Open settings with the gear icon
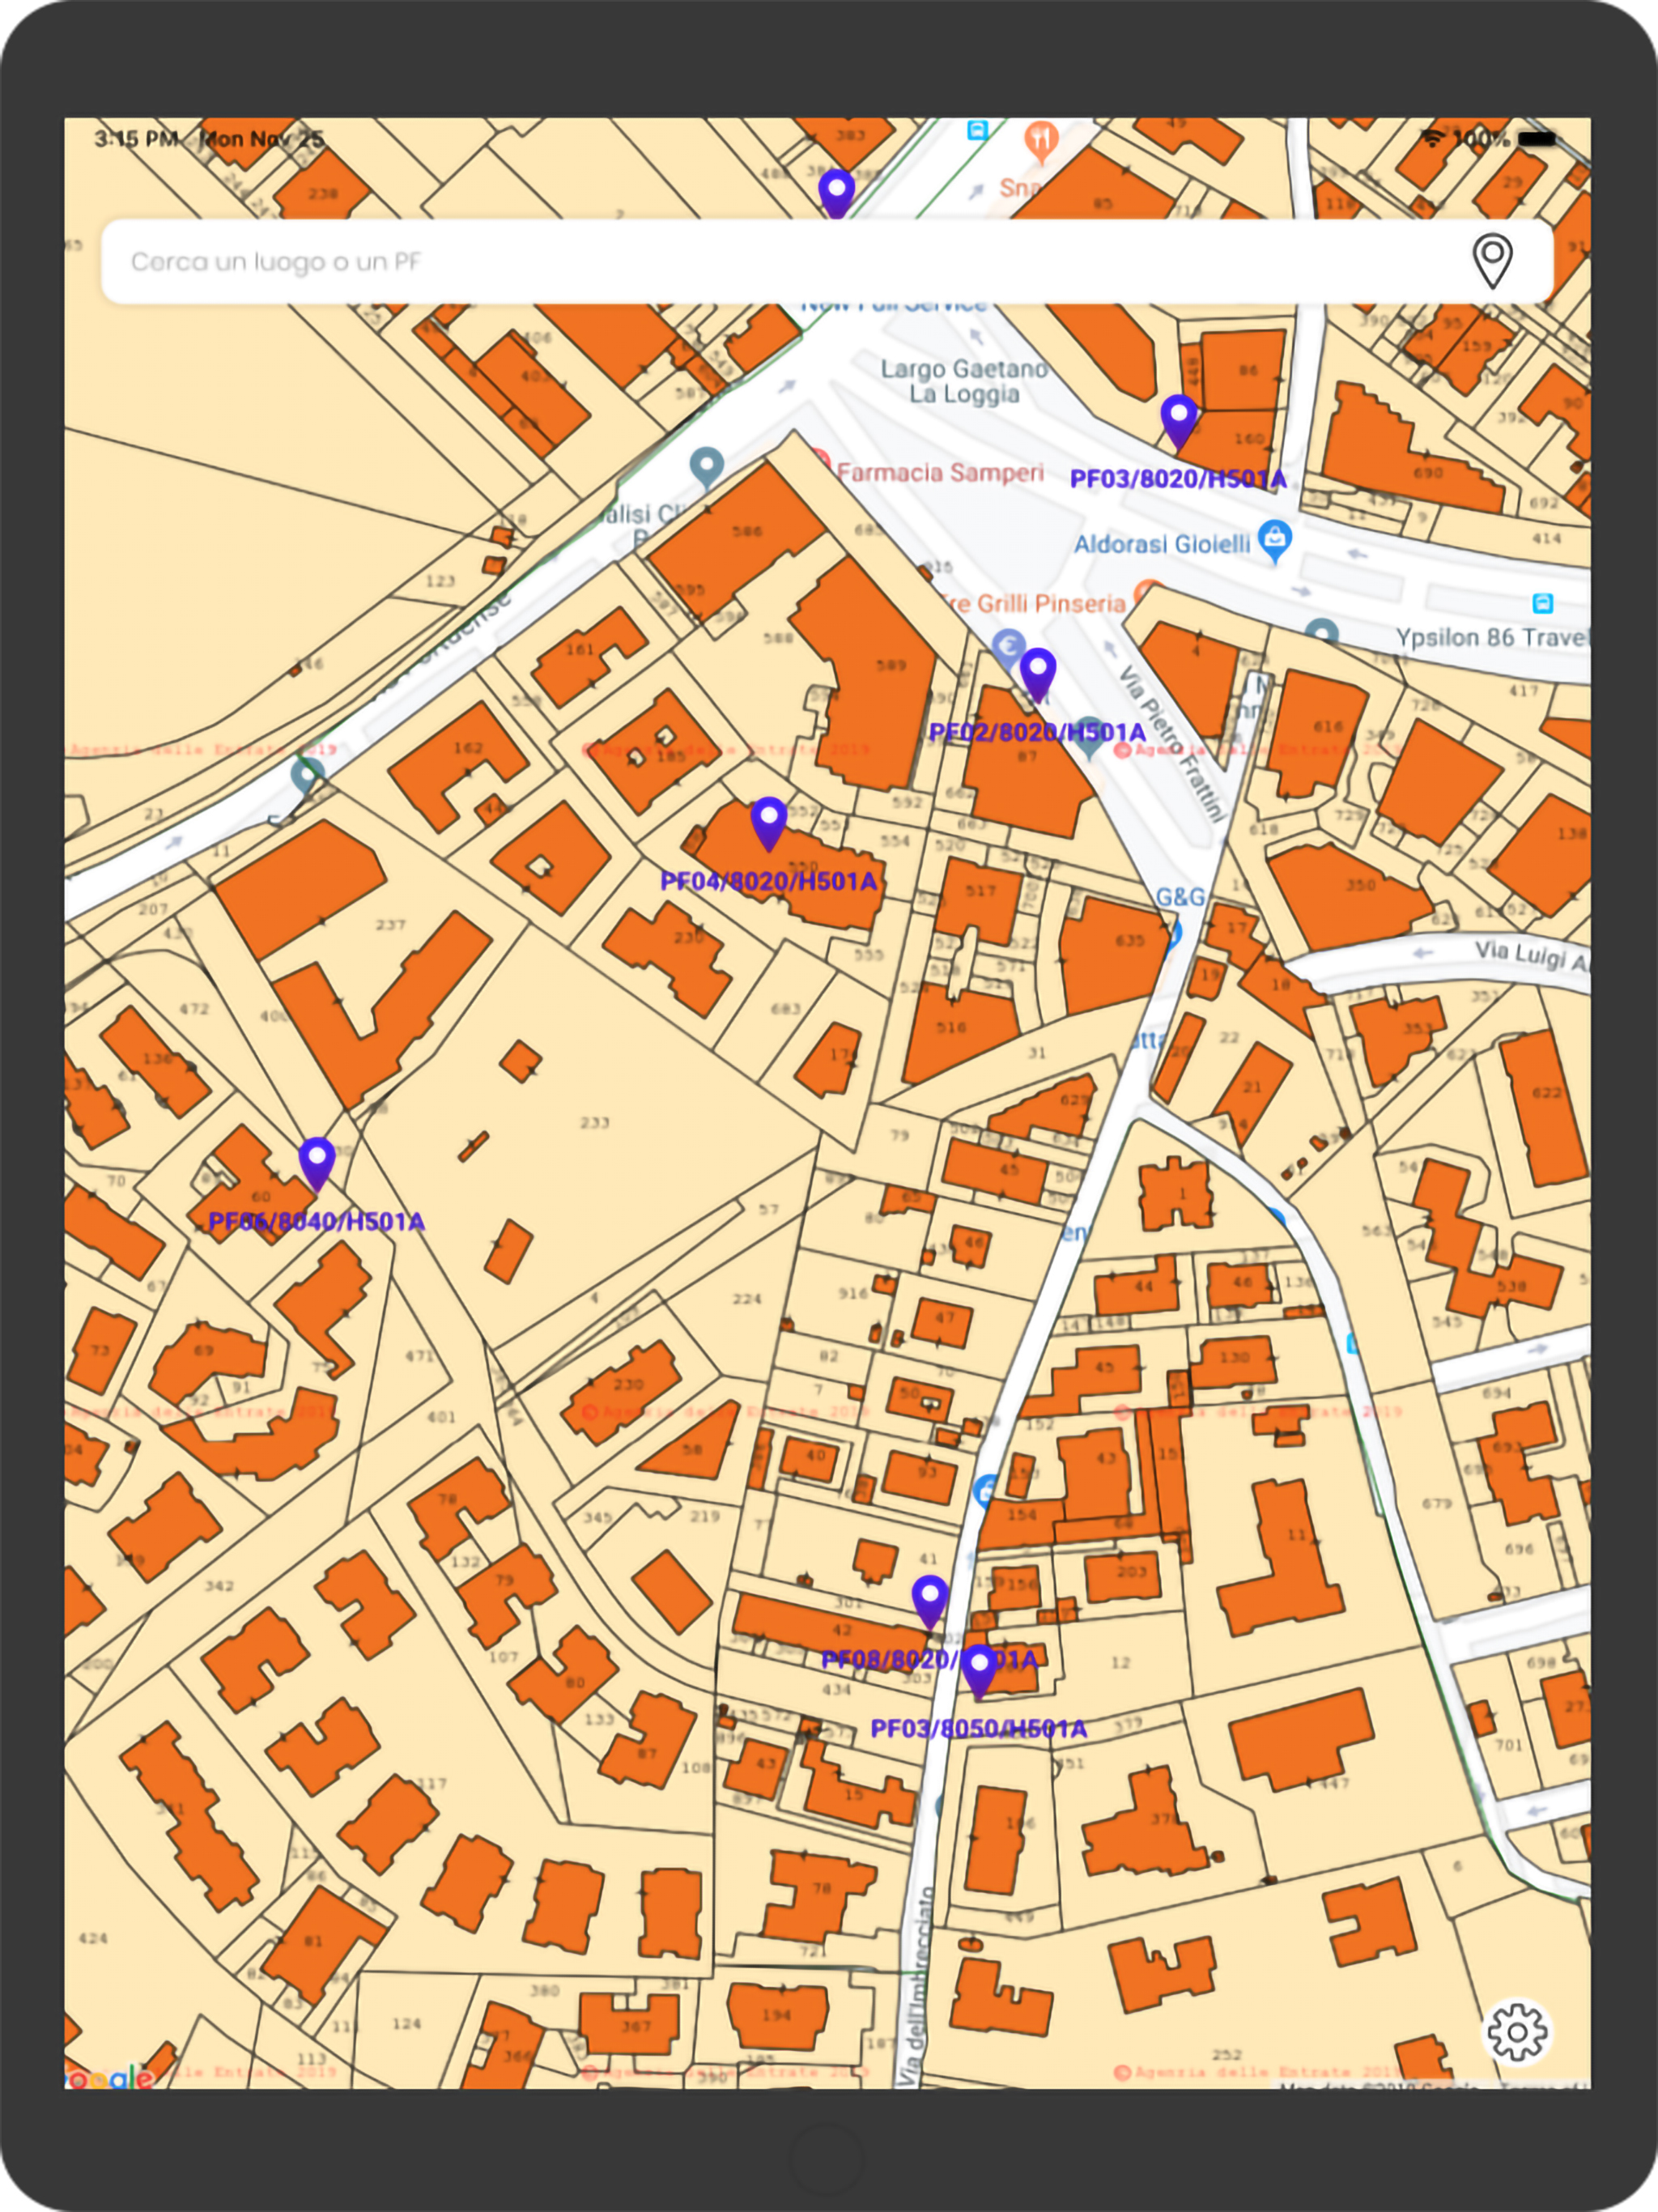1658x2212 pixels. (1517, 2031)
